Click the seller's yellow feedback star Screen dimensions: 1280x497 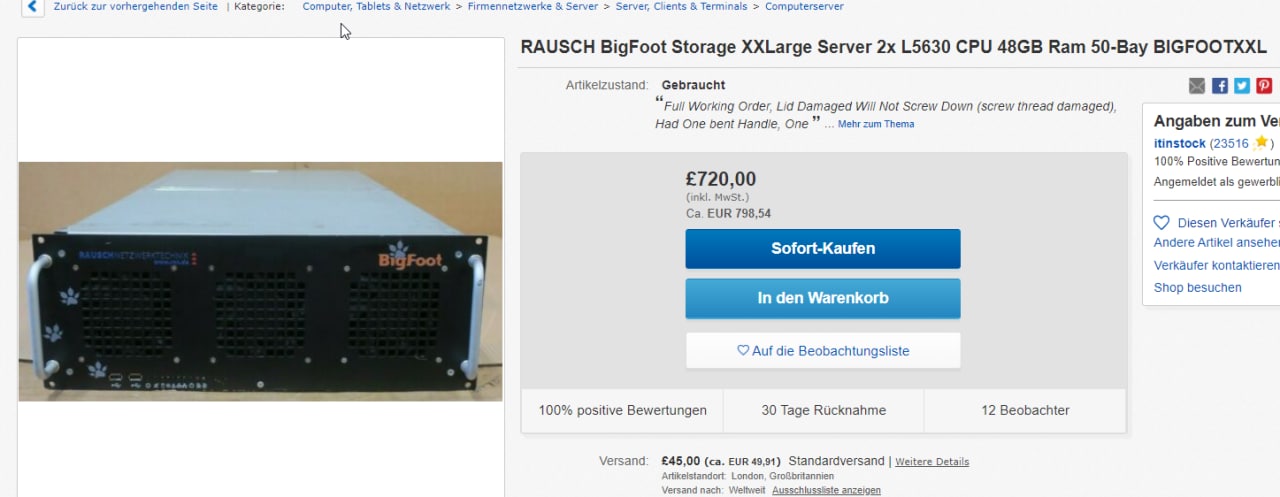point(1261,143)
